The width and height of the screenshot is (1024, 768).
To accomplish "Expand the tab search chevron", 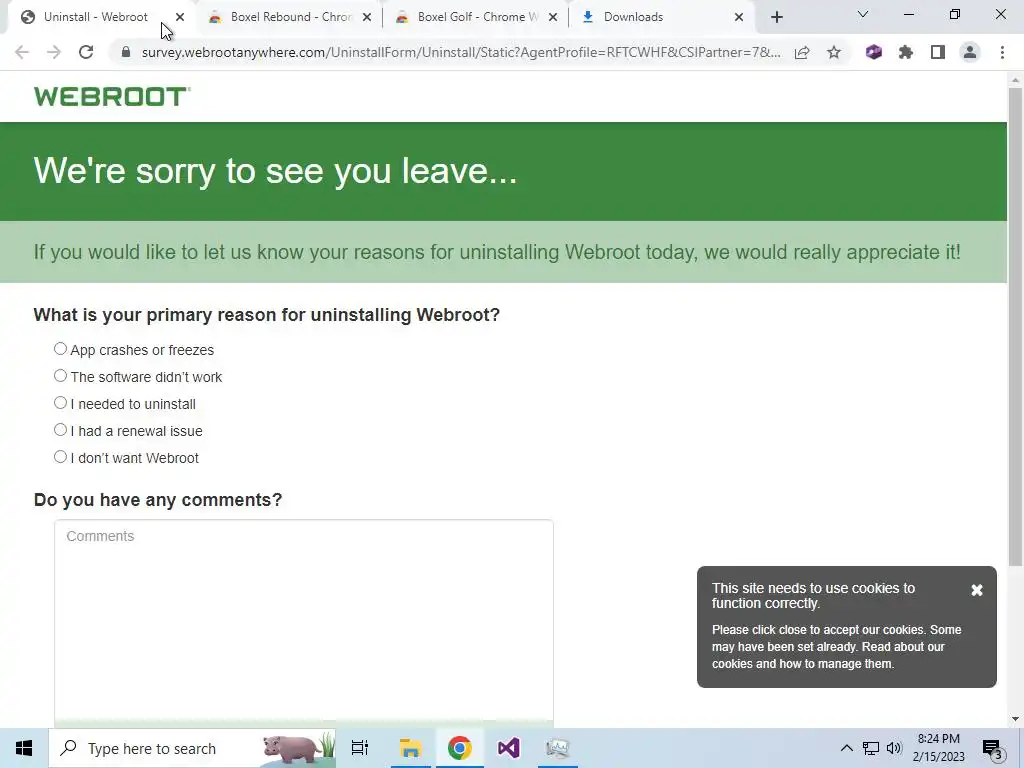I will click(x=863, y=15).
